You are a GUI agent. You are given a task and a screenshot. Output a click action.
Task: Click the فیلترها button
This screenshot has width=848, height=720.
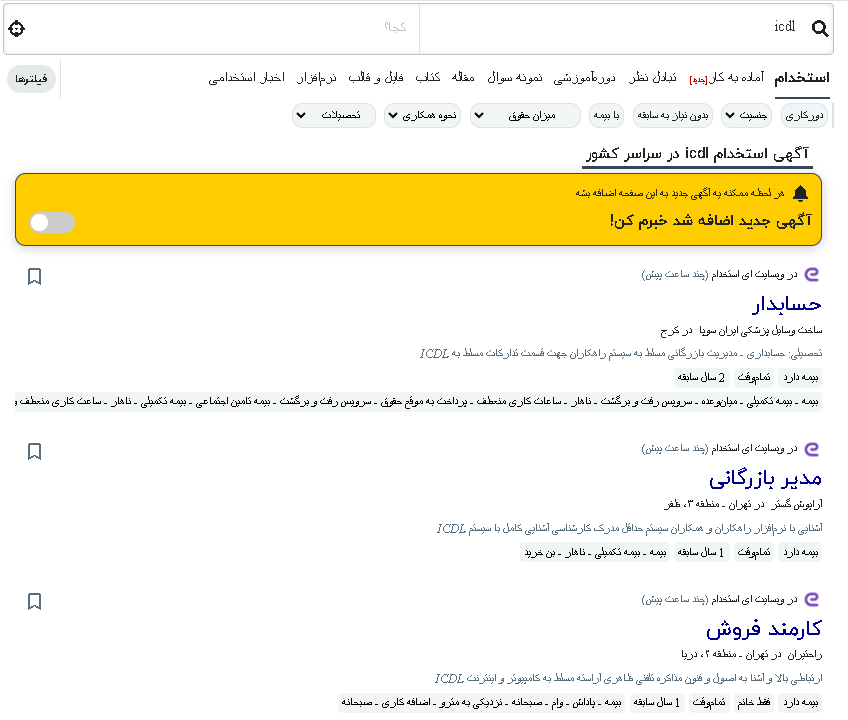[31, 79]
